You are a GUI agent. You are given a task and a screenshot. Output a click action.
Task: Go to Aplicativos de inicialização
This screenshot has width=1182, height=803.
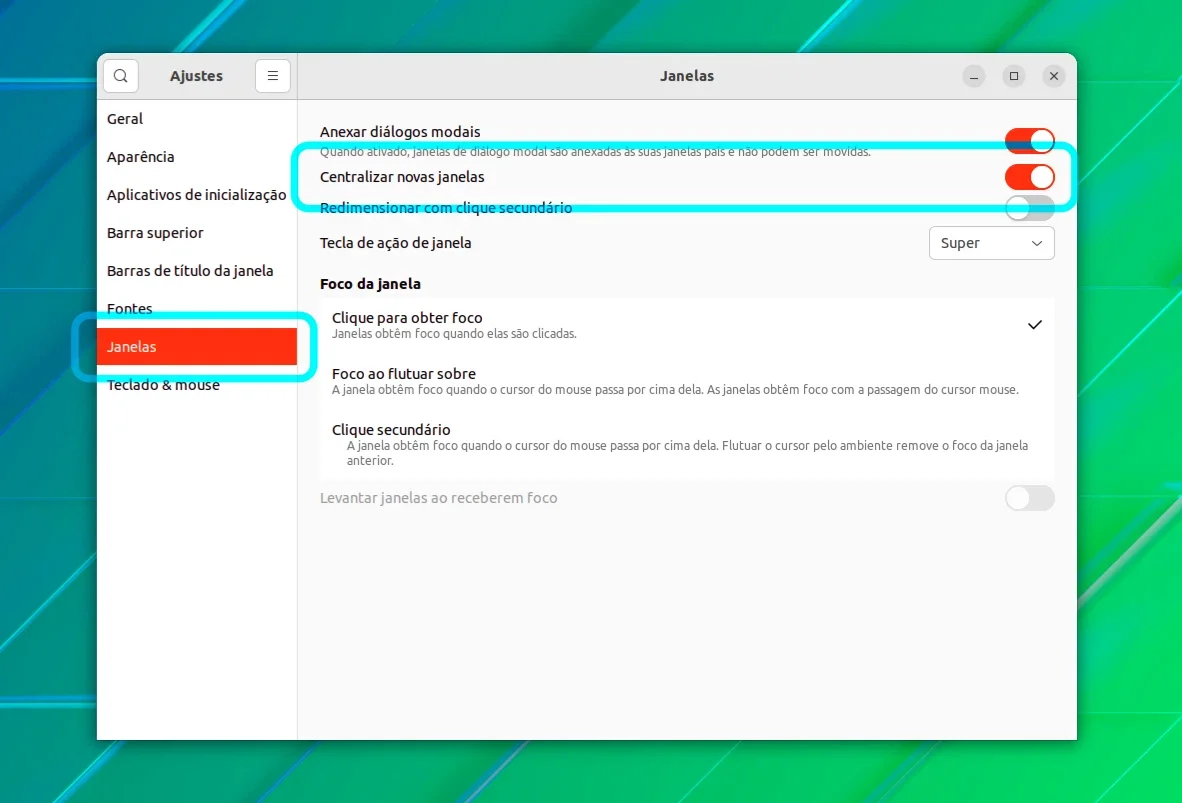coord(197,195)
